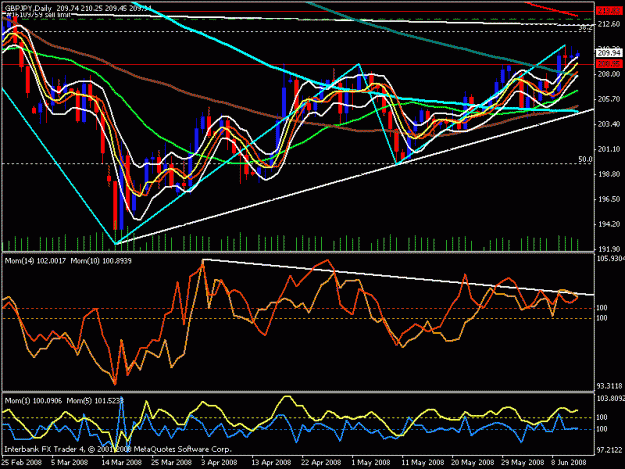The image size is (625, 469).
Task: Click the 201.10 price scale label
Action: [609, 149]
